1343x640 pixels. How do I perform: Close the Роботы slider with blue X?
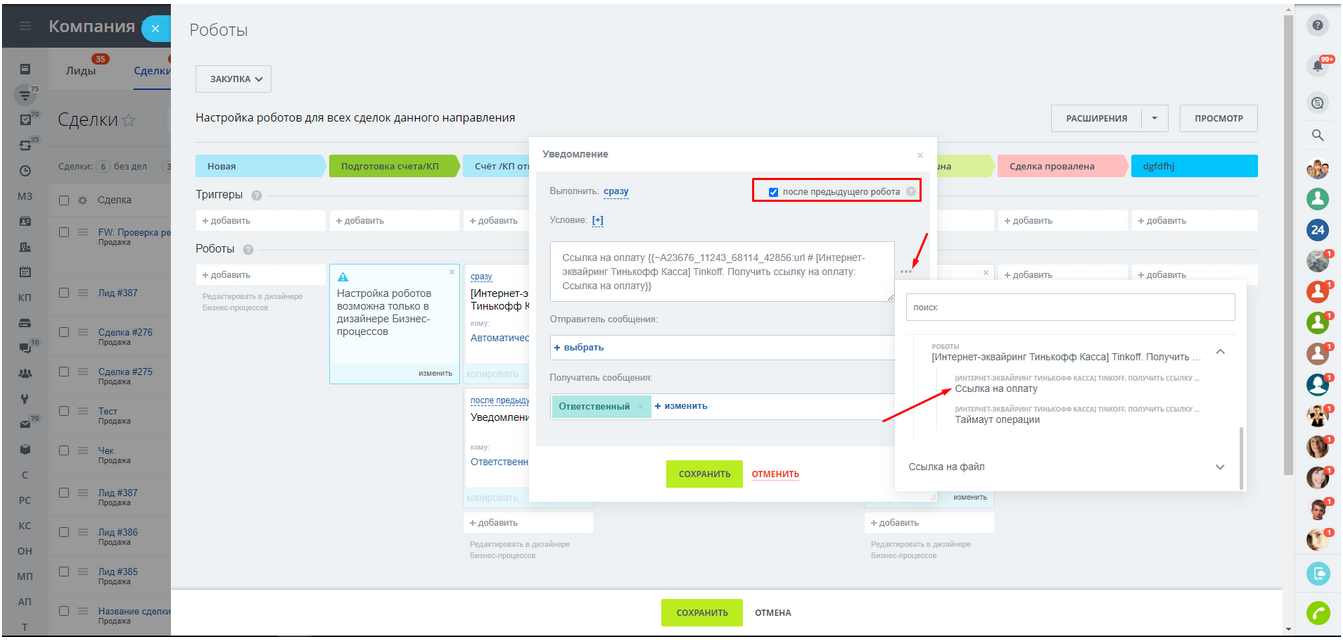155,29
